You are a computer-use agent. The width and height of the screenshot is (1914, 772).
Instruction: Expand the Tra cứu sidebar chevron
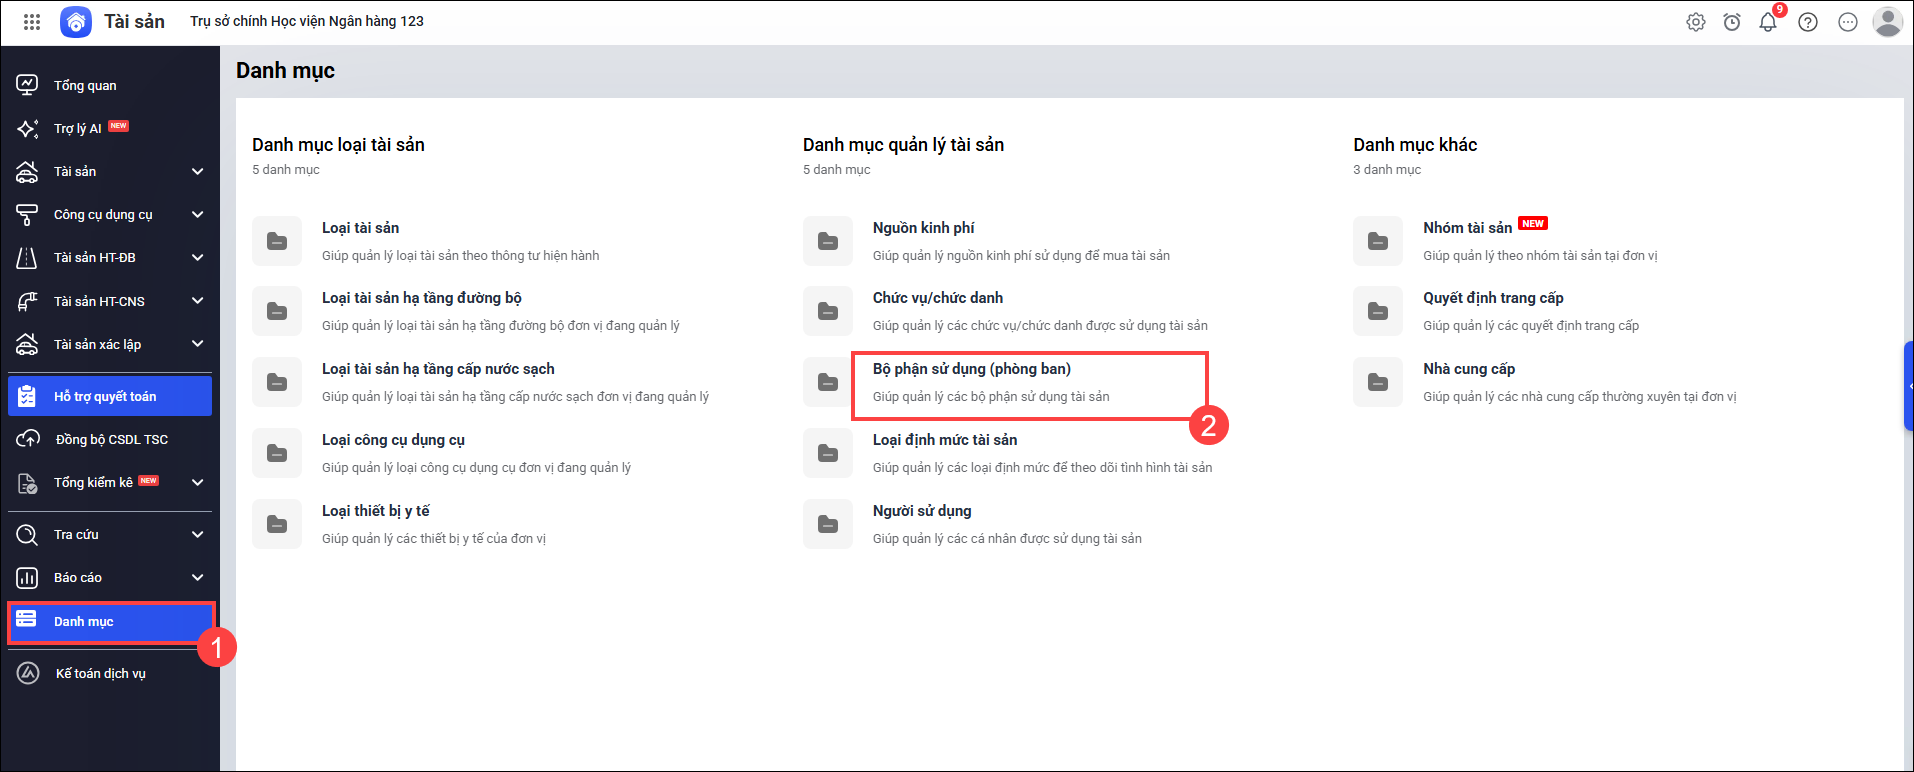tap(197, 535)
